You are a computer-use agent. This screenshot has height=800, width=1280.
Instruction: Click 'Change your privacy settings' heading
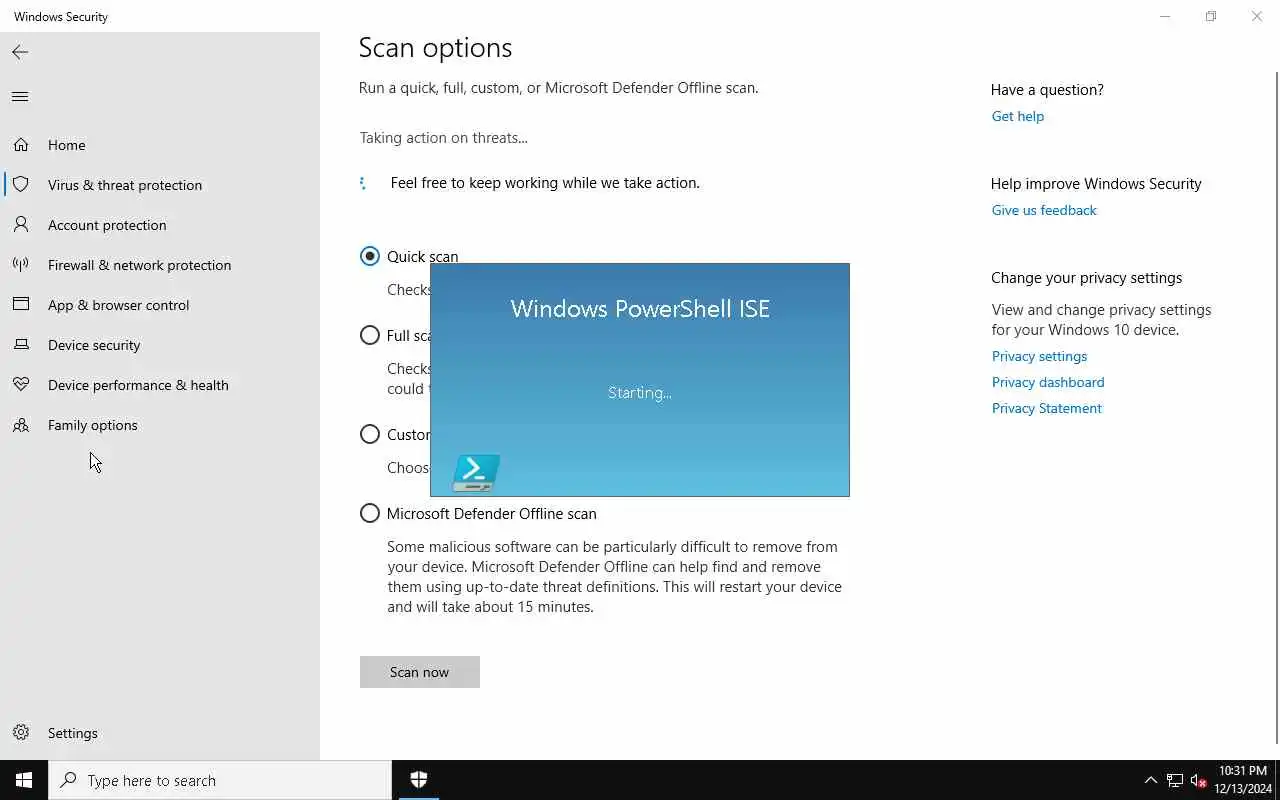[x=1086, y=278]
